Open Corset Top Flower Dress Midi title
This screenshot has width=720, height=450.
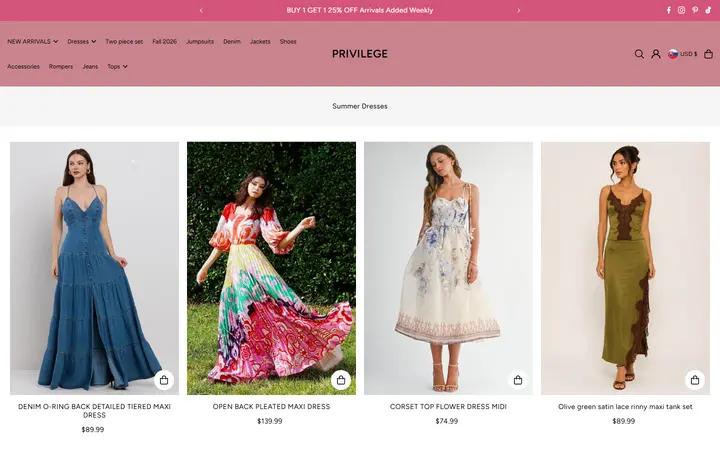[448, 406]
